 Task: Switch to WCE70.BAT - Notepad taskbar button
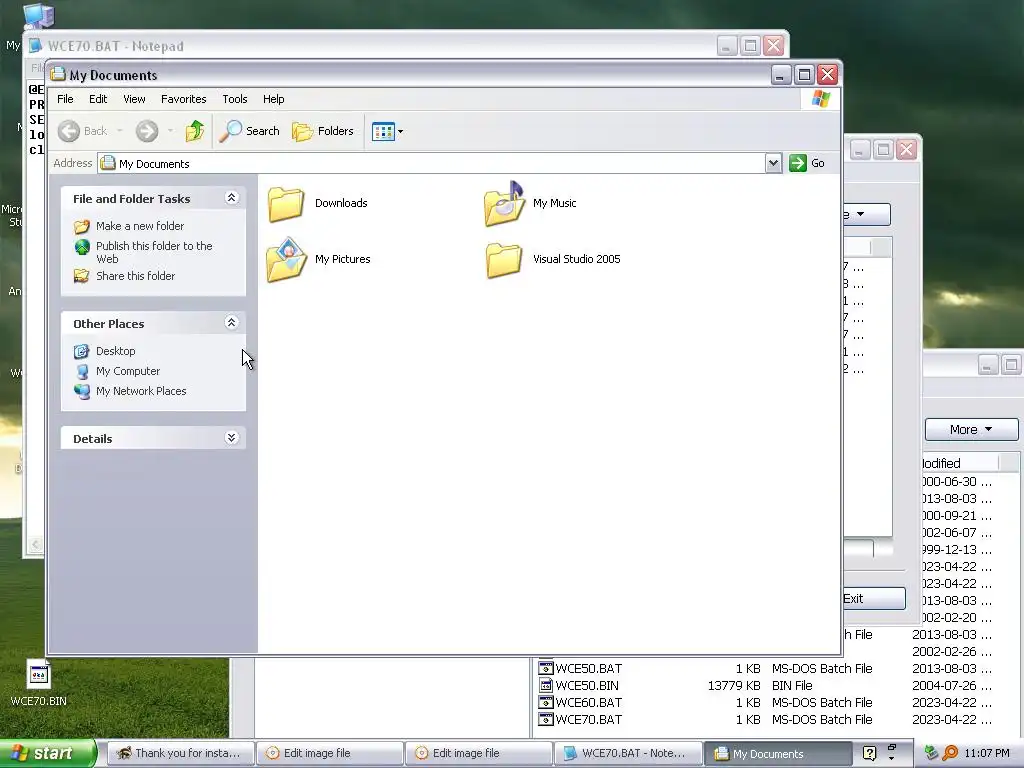(627, 754)
